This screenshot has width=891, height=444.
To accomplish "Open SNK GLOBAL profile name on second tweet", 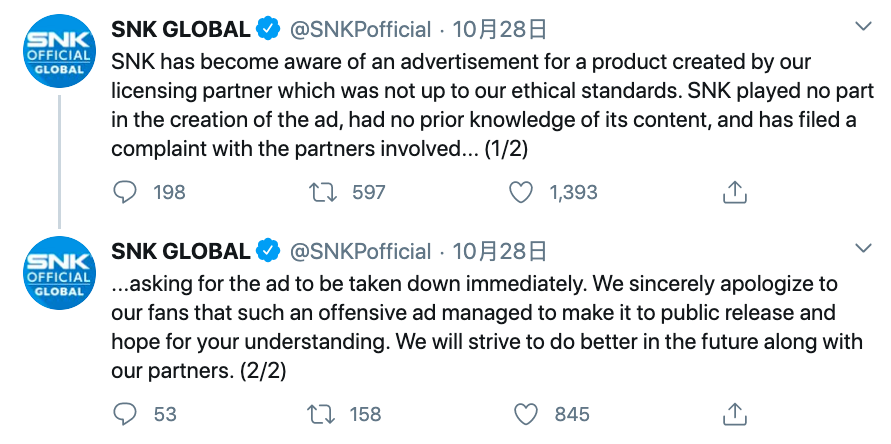I will pyautogui.click(x=181, y=251).
